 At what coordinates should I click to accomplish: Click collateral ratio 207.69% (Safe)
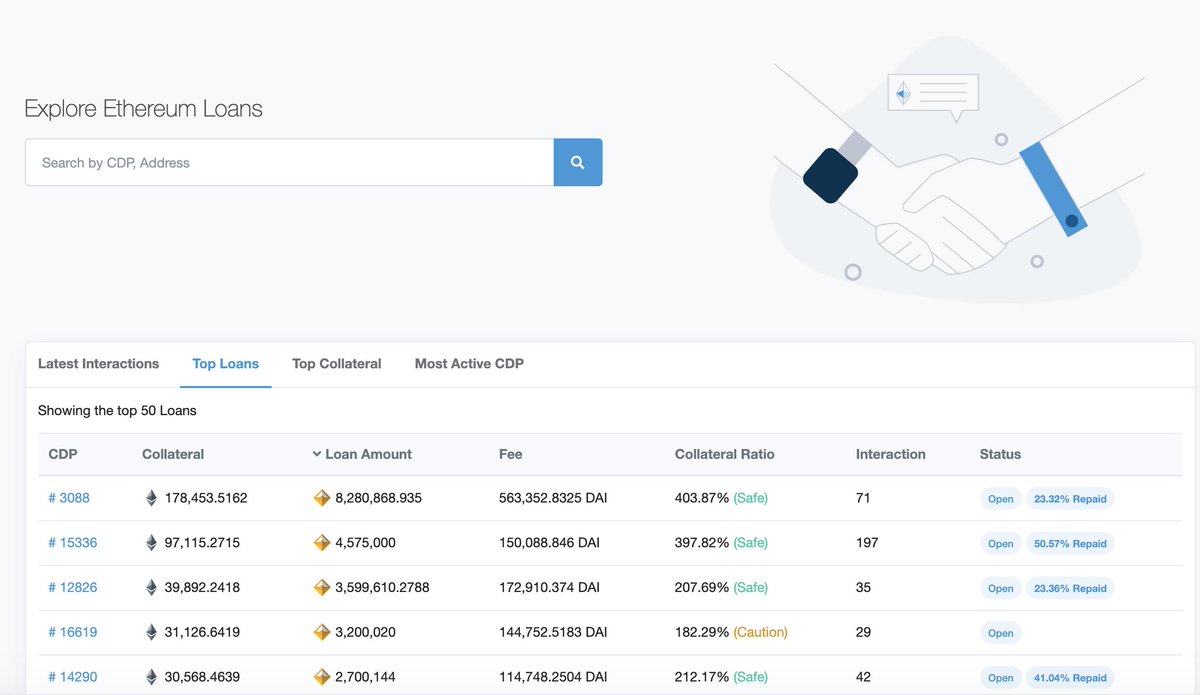pos(721,587)
